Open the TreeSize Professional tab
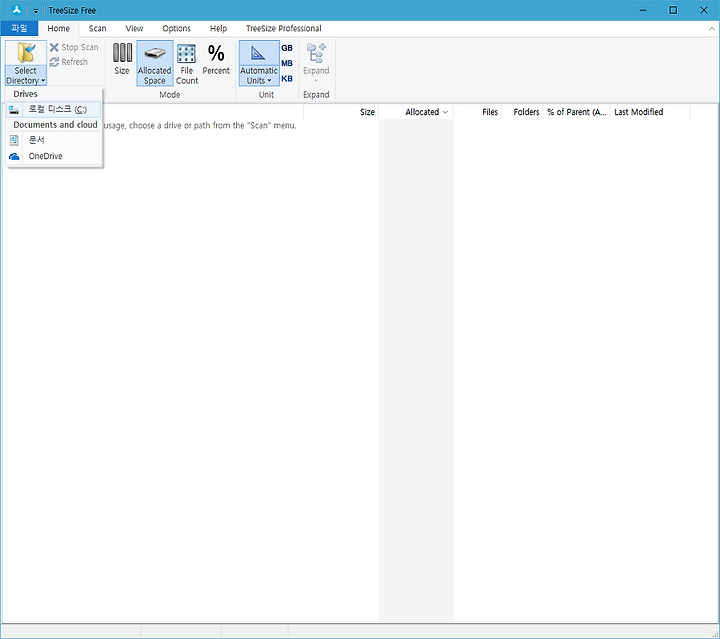The width and height of the screenshot is (720, 639). click(x=283, y=28)
